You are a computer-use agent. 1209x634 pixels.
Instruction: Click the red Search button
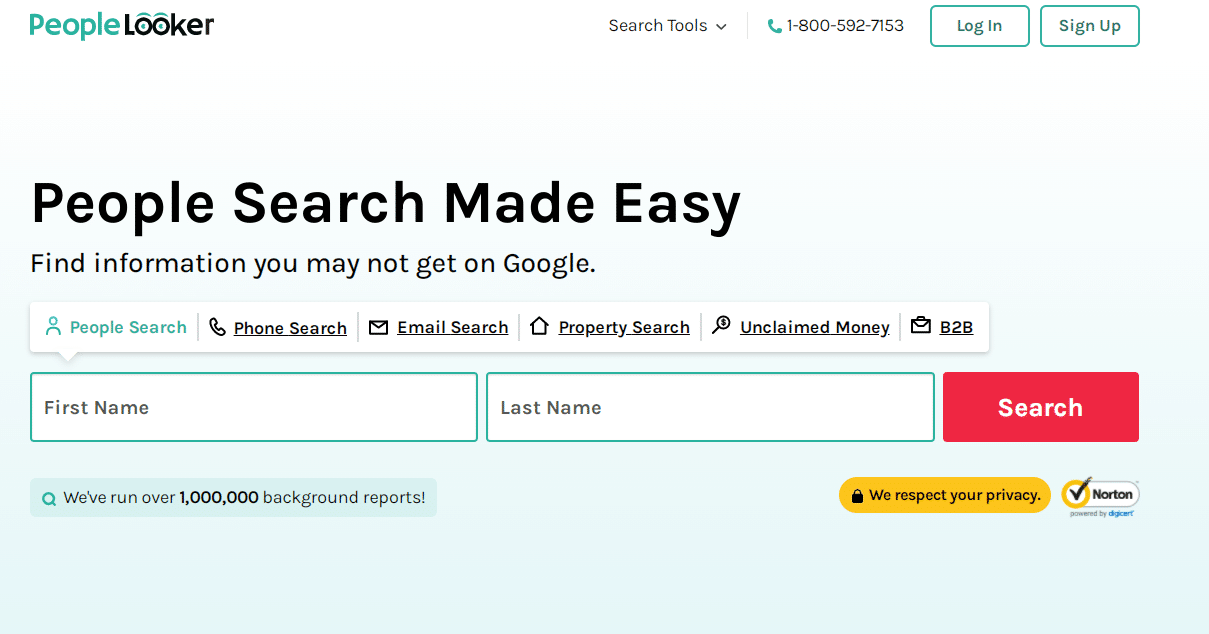[x=1041, y=407]
